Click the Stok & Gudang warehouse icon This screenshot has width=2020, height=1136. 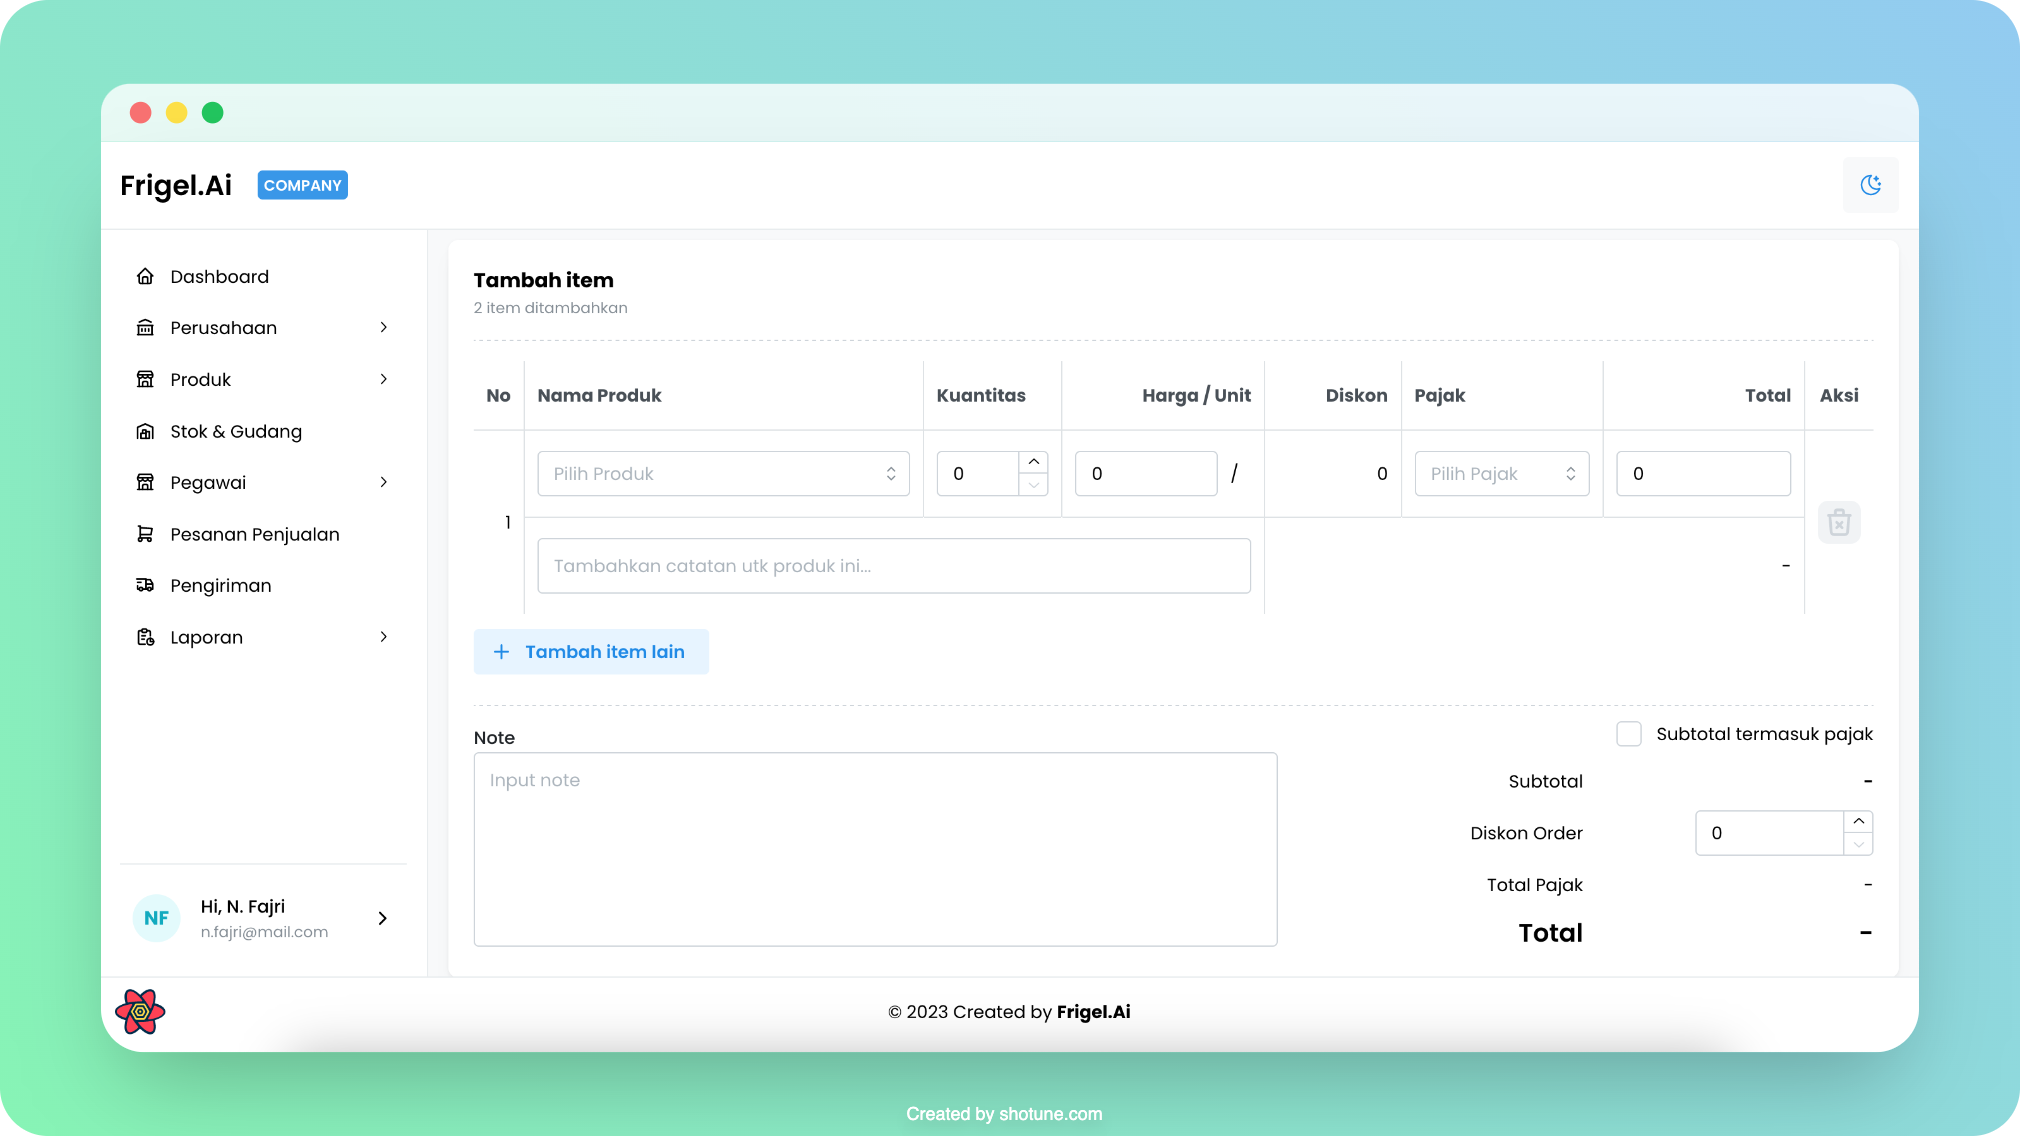click(145, 431)
